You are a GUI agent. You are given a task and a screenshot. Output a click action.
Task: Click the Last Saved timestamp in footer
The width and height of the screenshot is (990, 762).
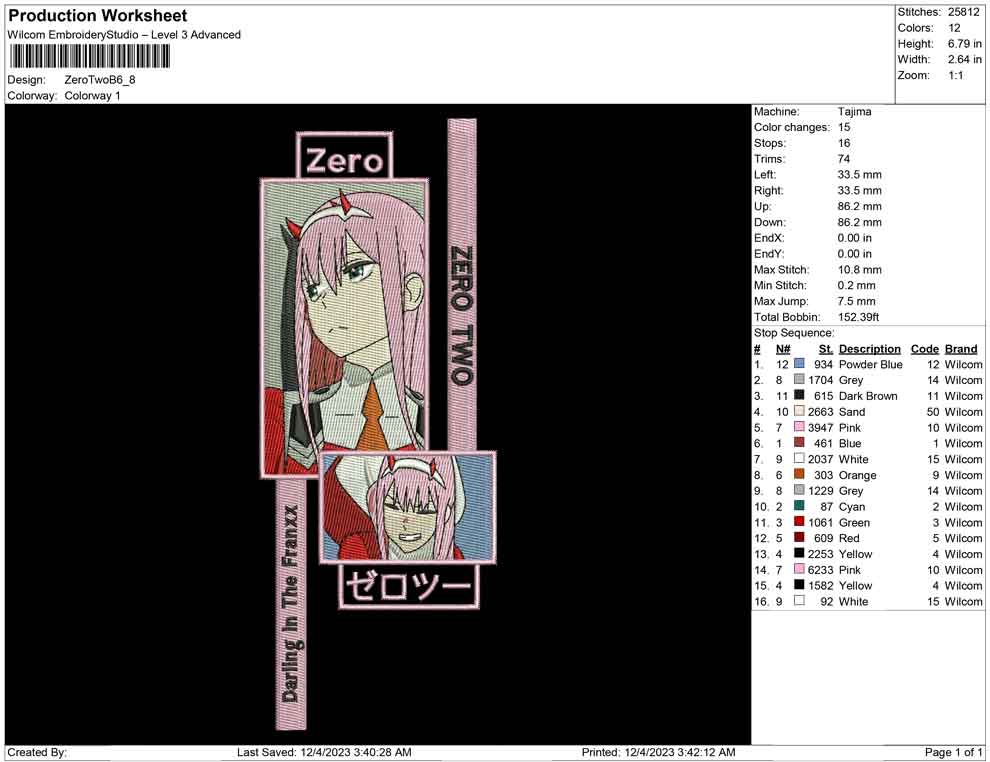point(324,752)
